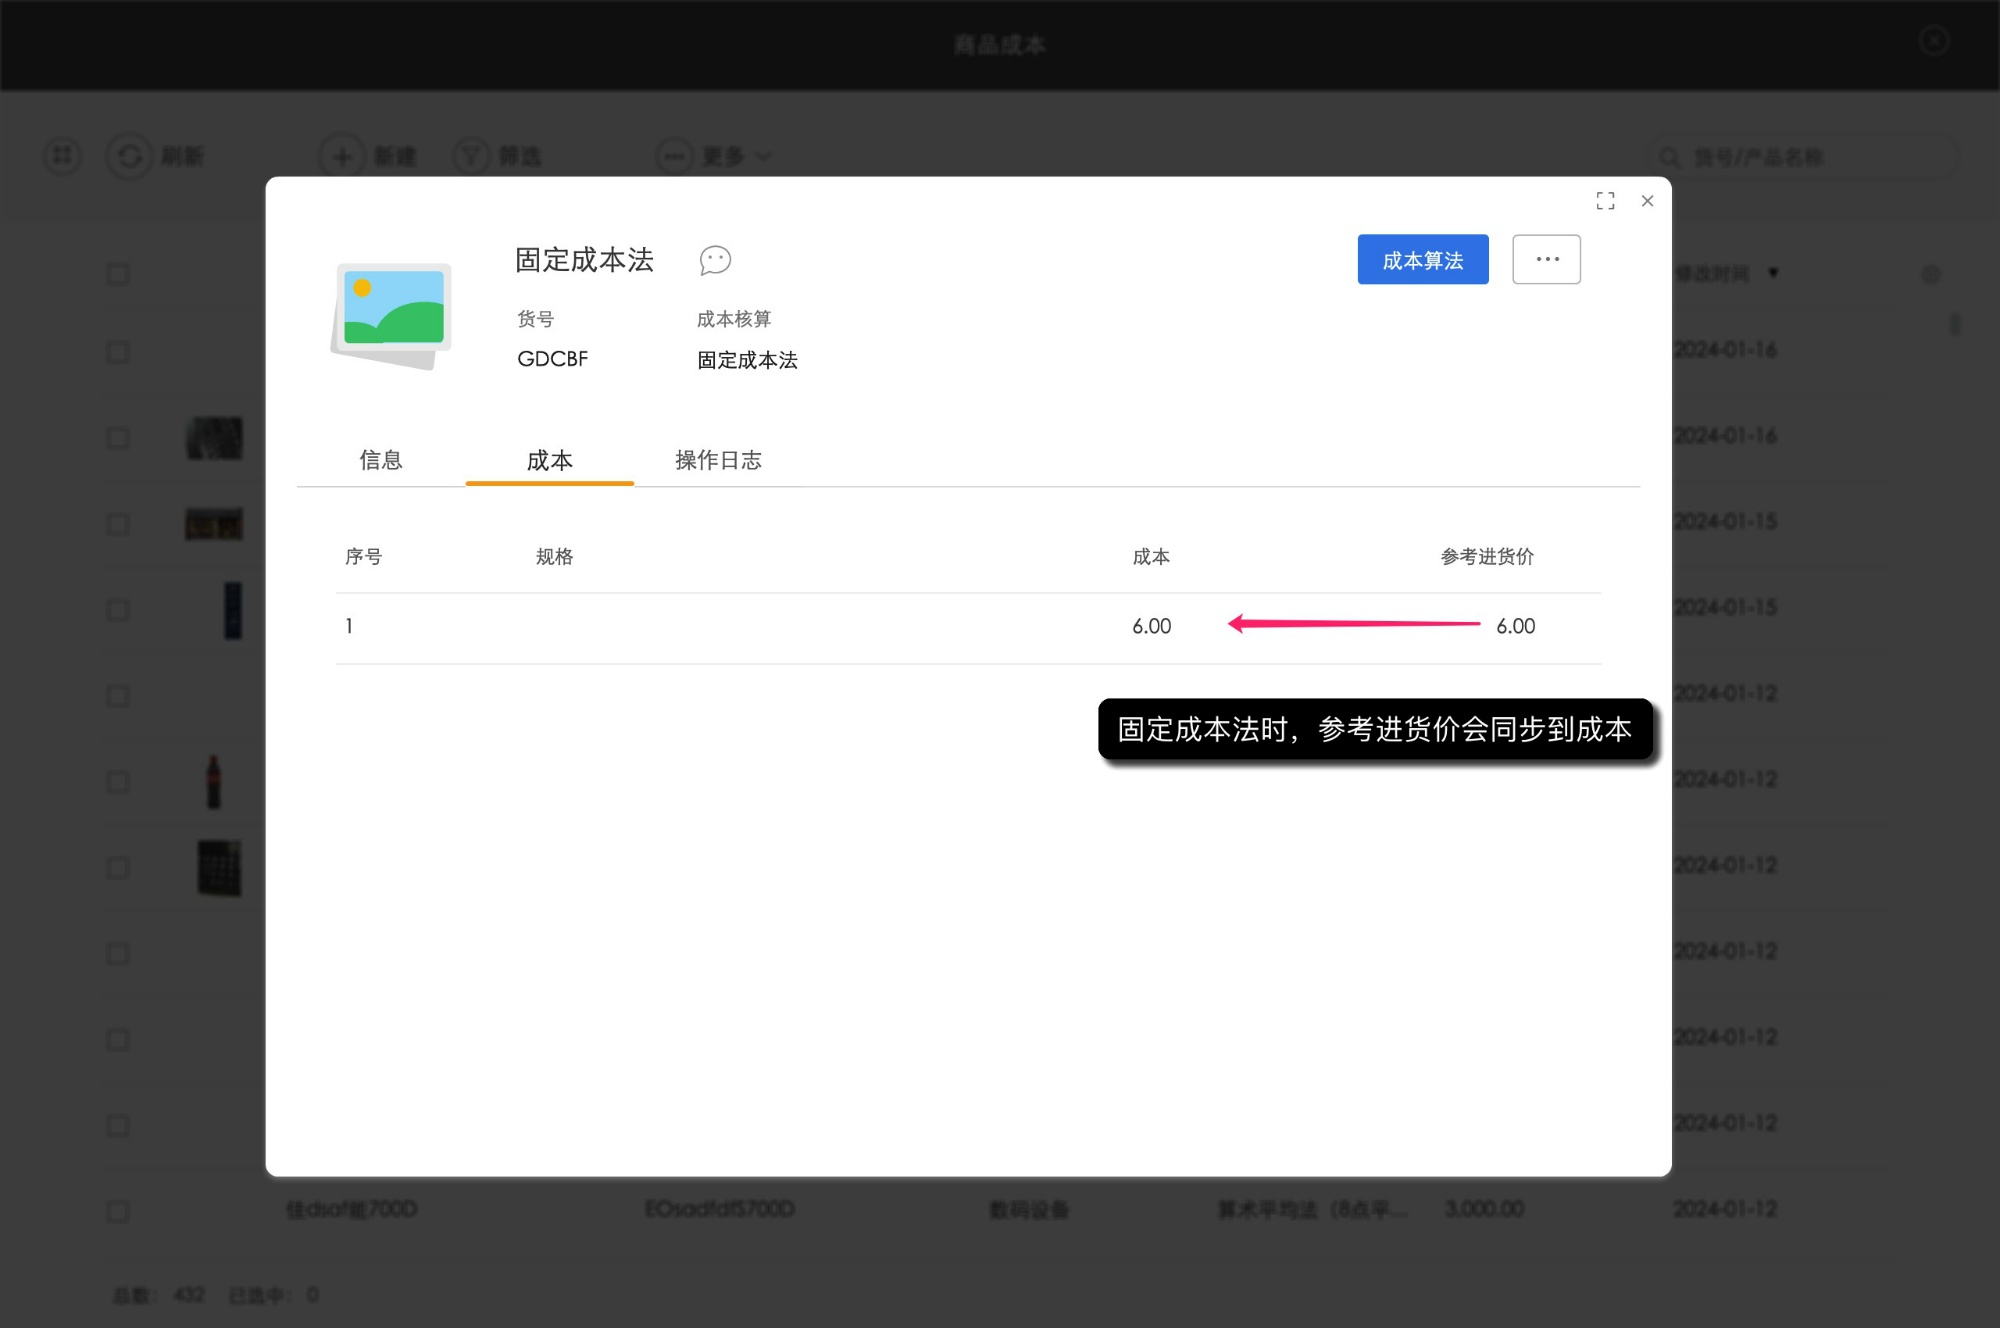Click the 新建 plus icon in background toolbar
Screen dimensions: 2000x1328
click(x=342, y=156)
